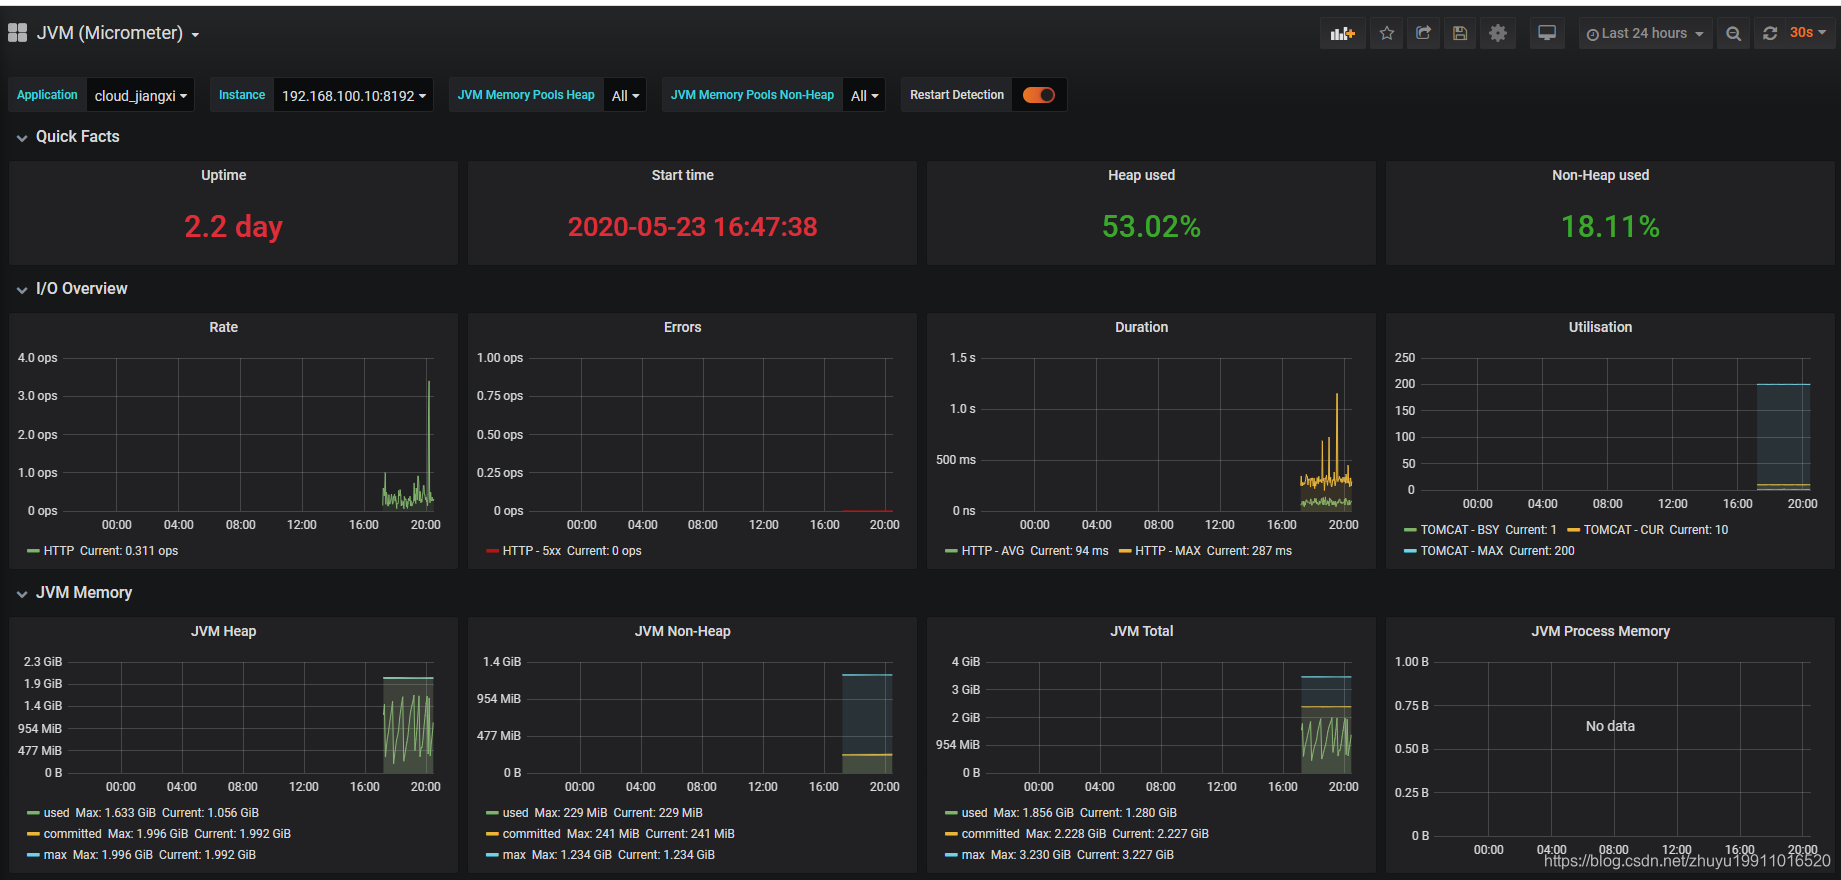
Task: Toggle the HTTP - AVG legend series
Action: coord(993,551)
